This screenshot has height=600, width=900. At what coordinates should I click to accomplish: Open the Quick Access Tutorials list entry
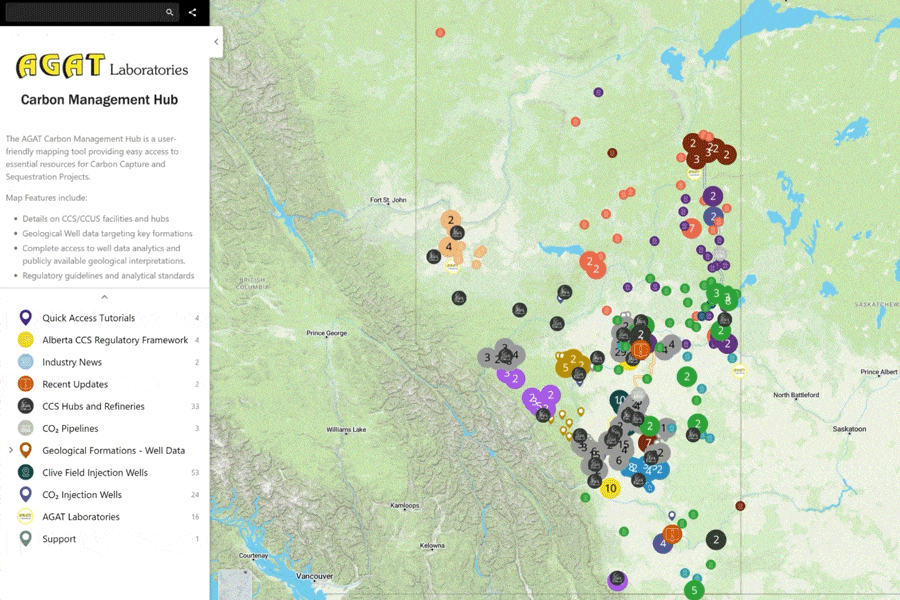pyautogui.click(x=100, y=317)
